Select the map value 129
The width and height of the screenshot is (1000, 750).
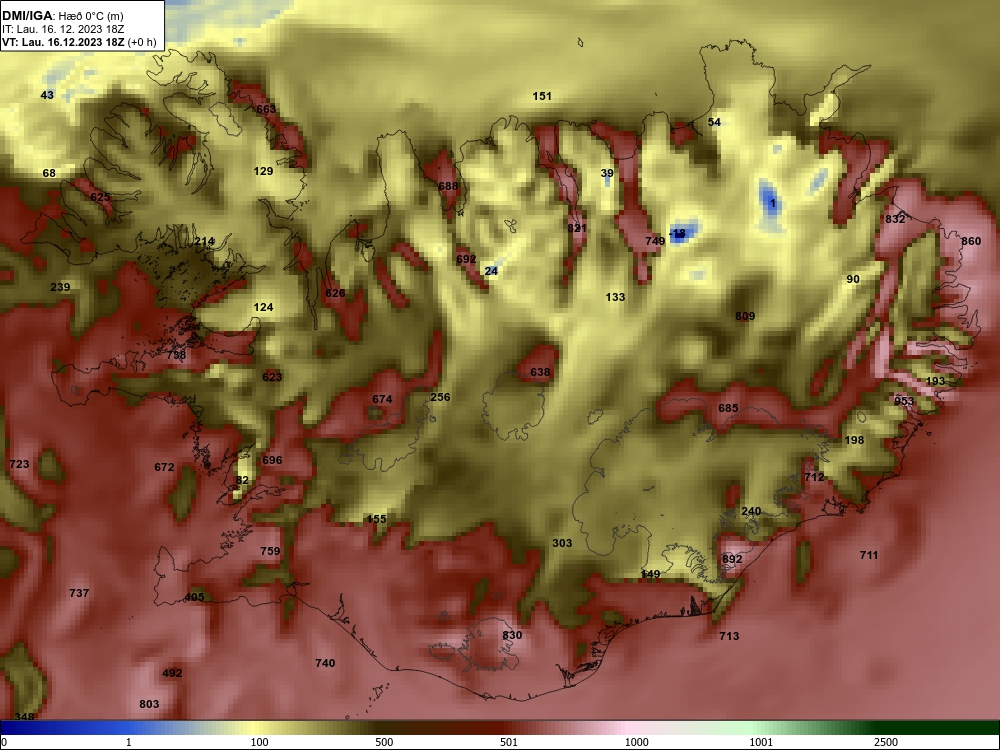tap(263, 171)
